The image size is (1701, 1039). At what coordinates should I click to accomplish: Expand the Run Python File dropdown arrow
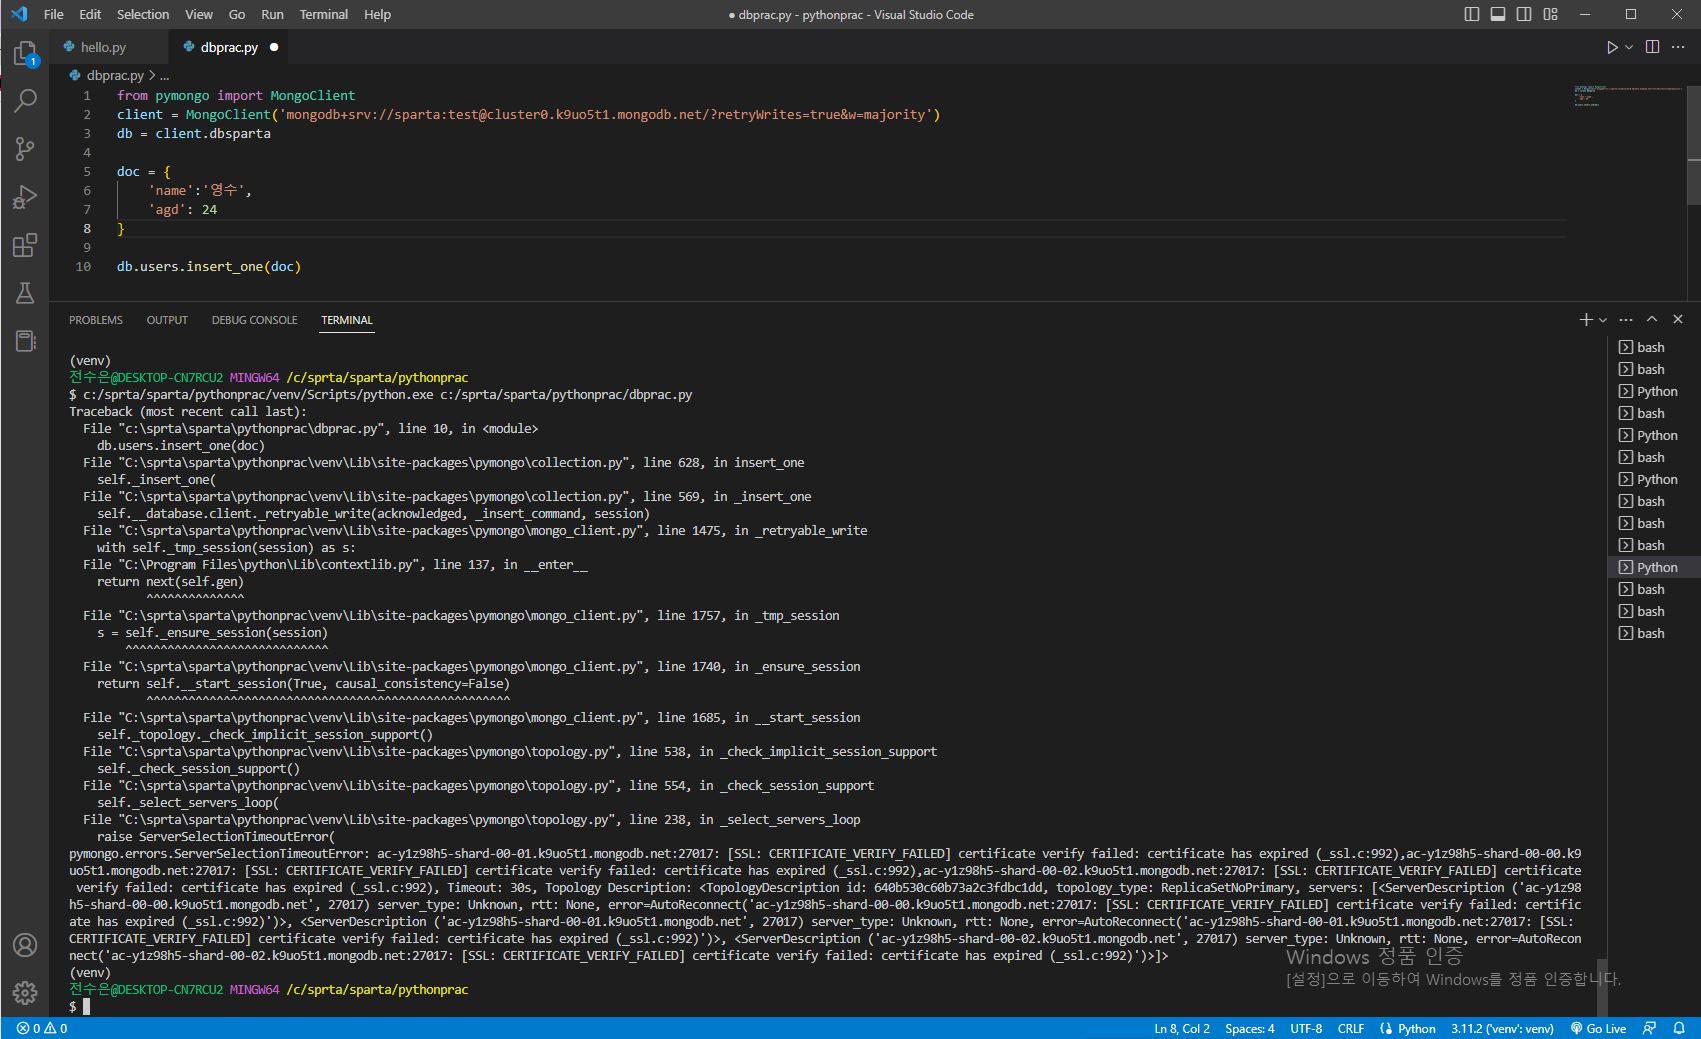[1629, 47]
